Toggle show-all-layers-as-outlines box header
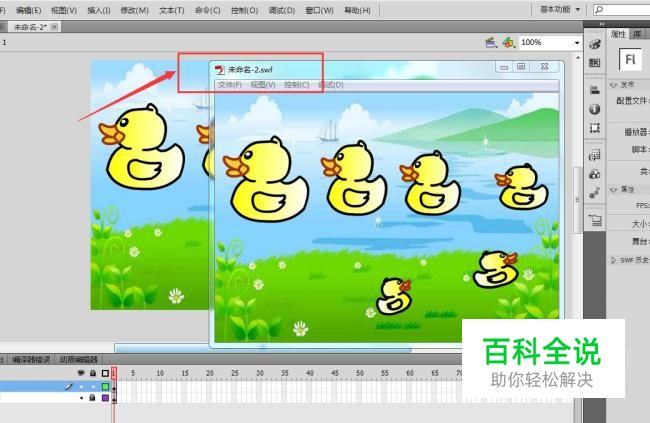 tap(105, 373)
